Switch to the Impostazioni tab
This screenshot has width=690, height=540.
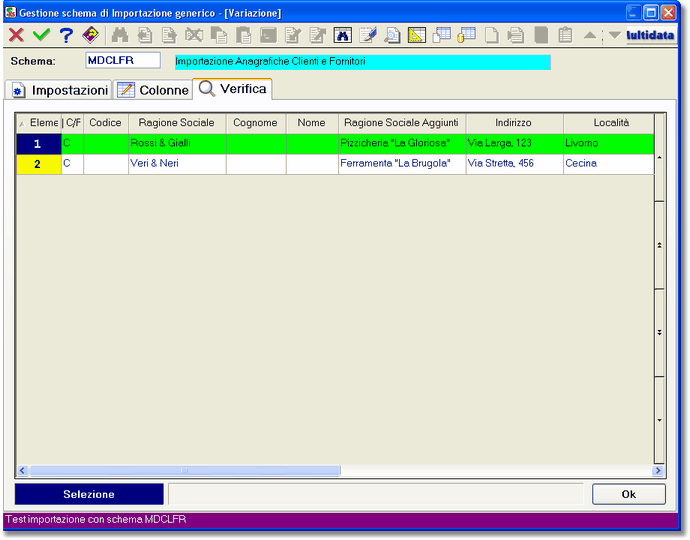pos(59,90)
